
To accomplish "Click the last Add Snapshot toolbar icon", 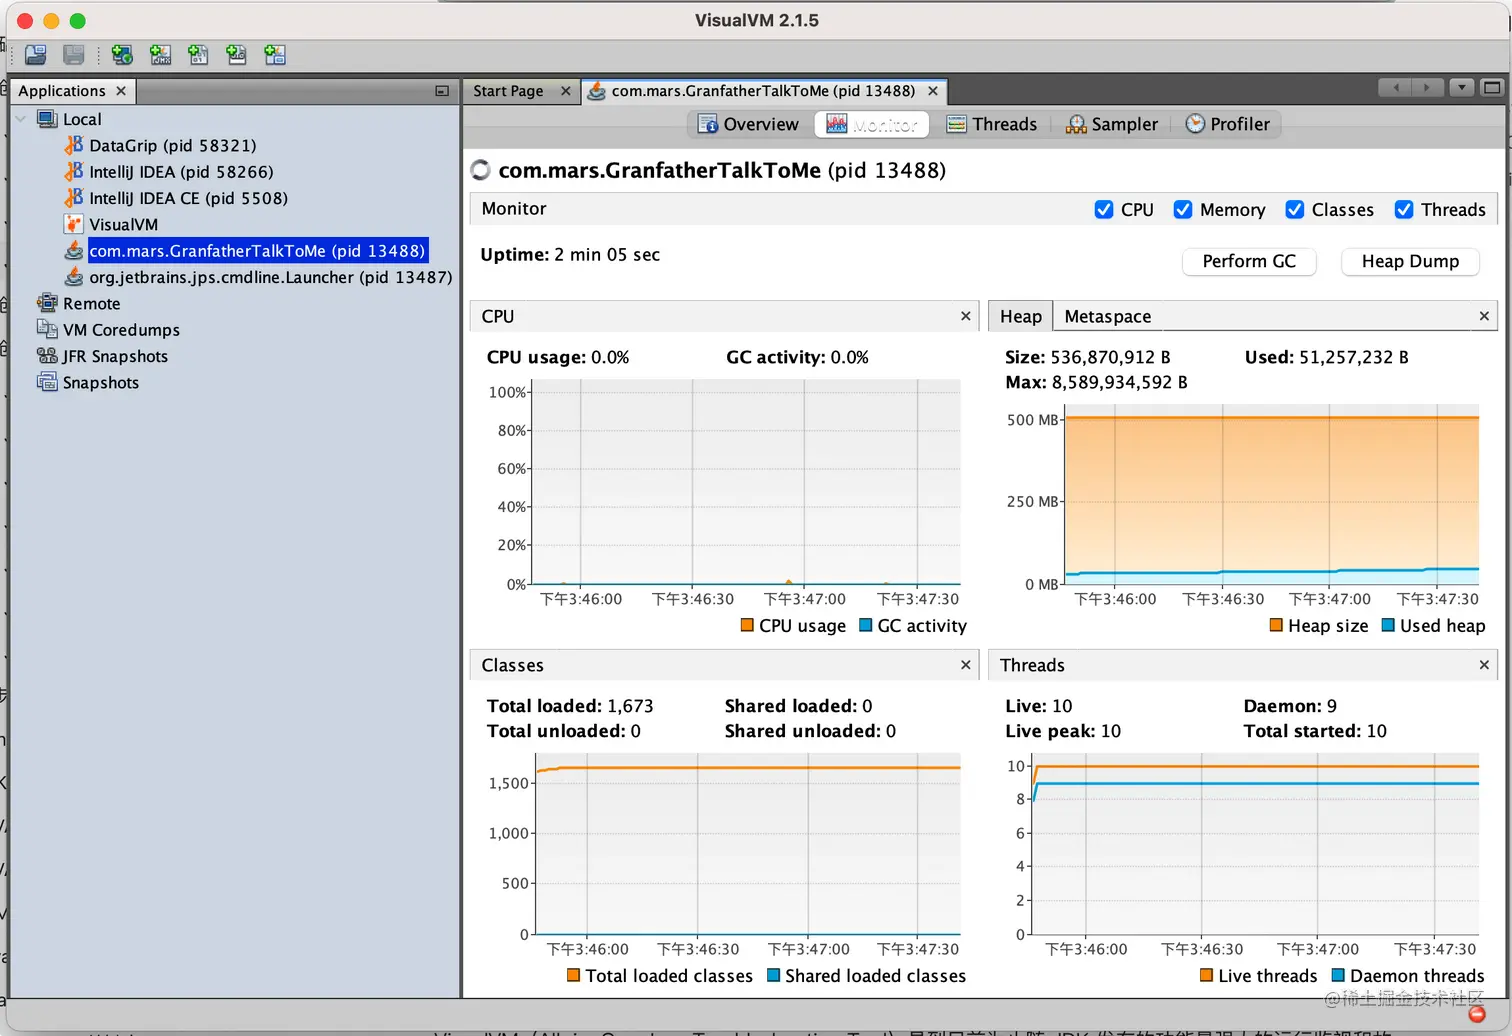I will pyautogui.click(x=274, y=55).
